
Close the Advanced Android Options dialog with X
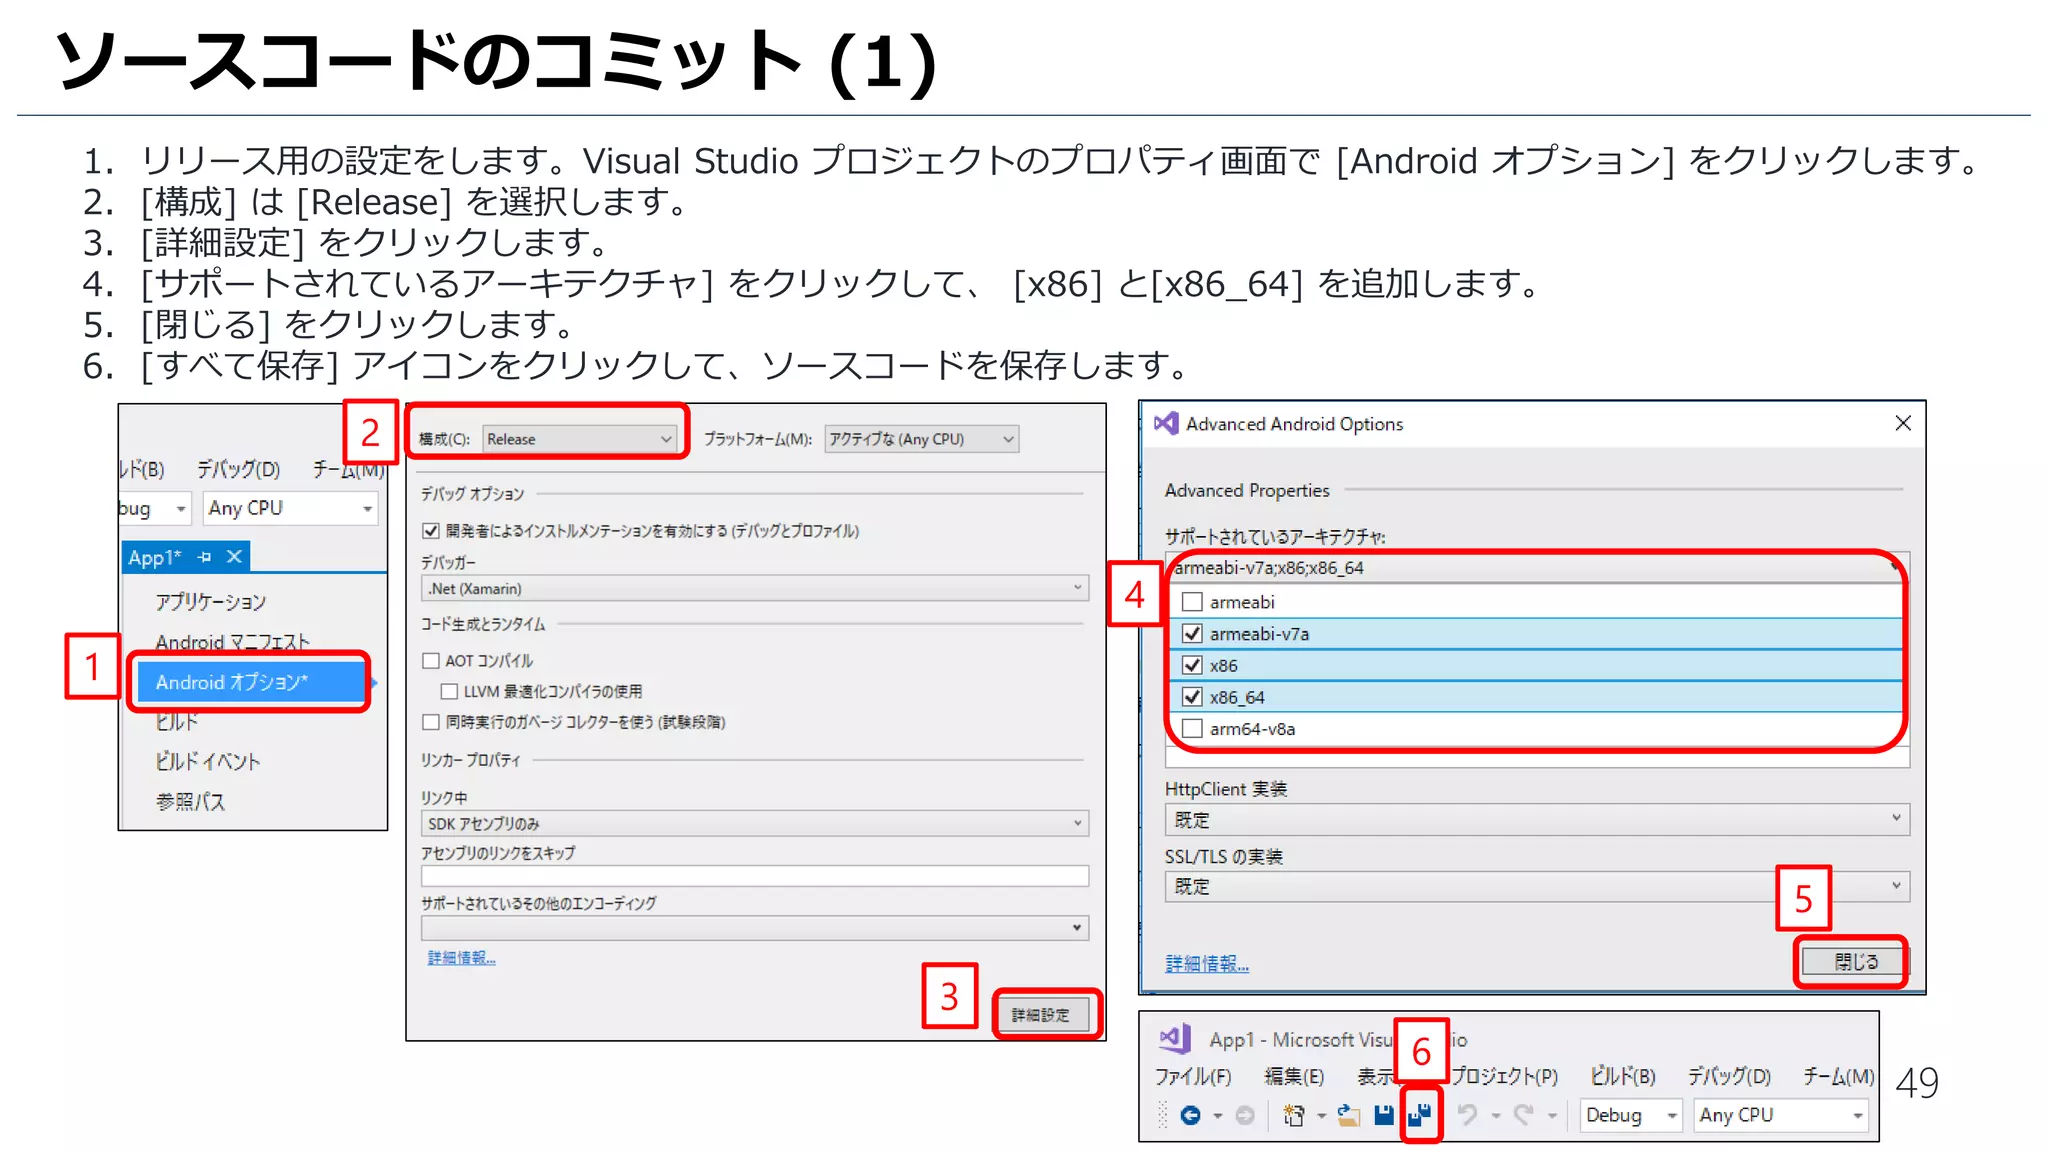(x=1903, y=423)
